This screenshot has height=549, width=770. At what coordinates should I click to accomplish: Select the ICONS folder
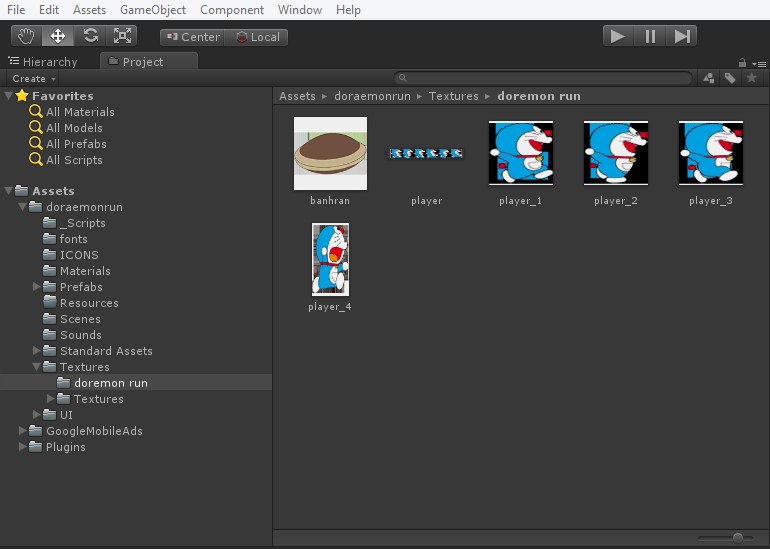pyautogui.click(x=79, y=255)
